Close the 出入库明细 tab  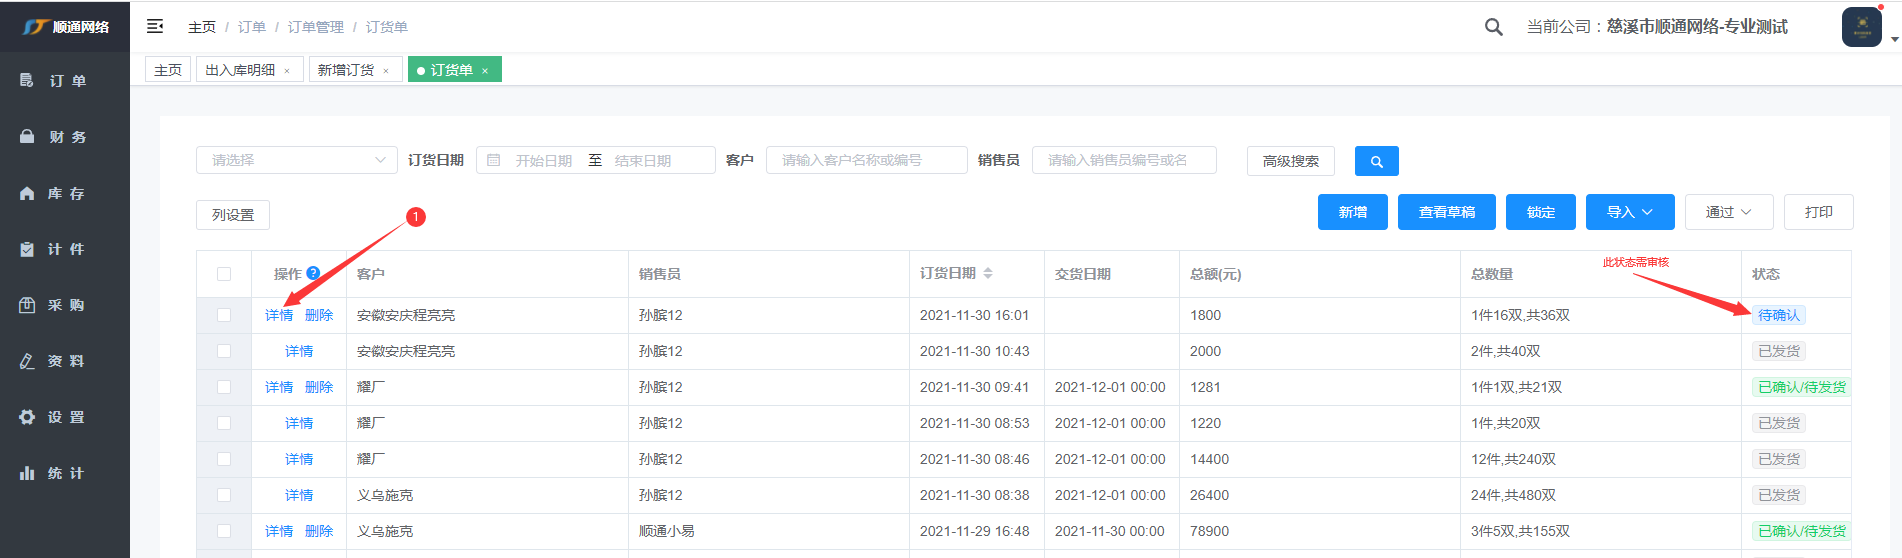click(287, 71)
